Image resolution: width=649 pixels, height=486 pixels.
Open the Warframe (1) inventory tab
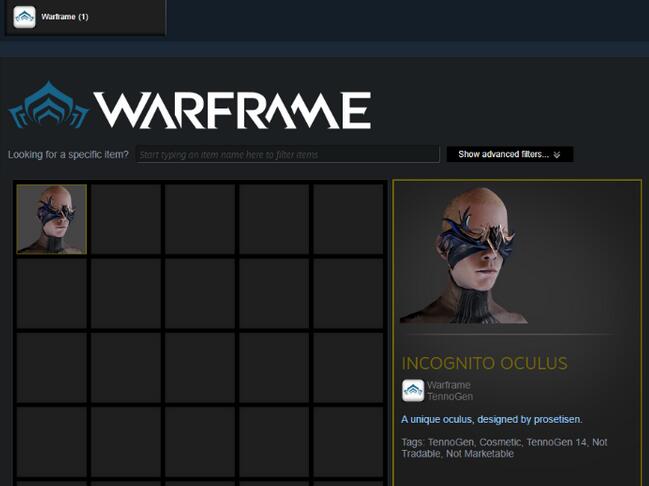coord(85,17)
